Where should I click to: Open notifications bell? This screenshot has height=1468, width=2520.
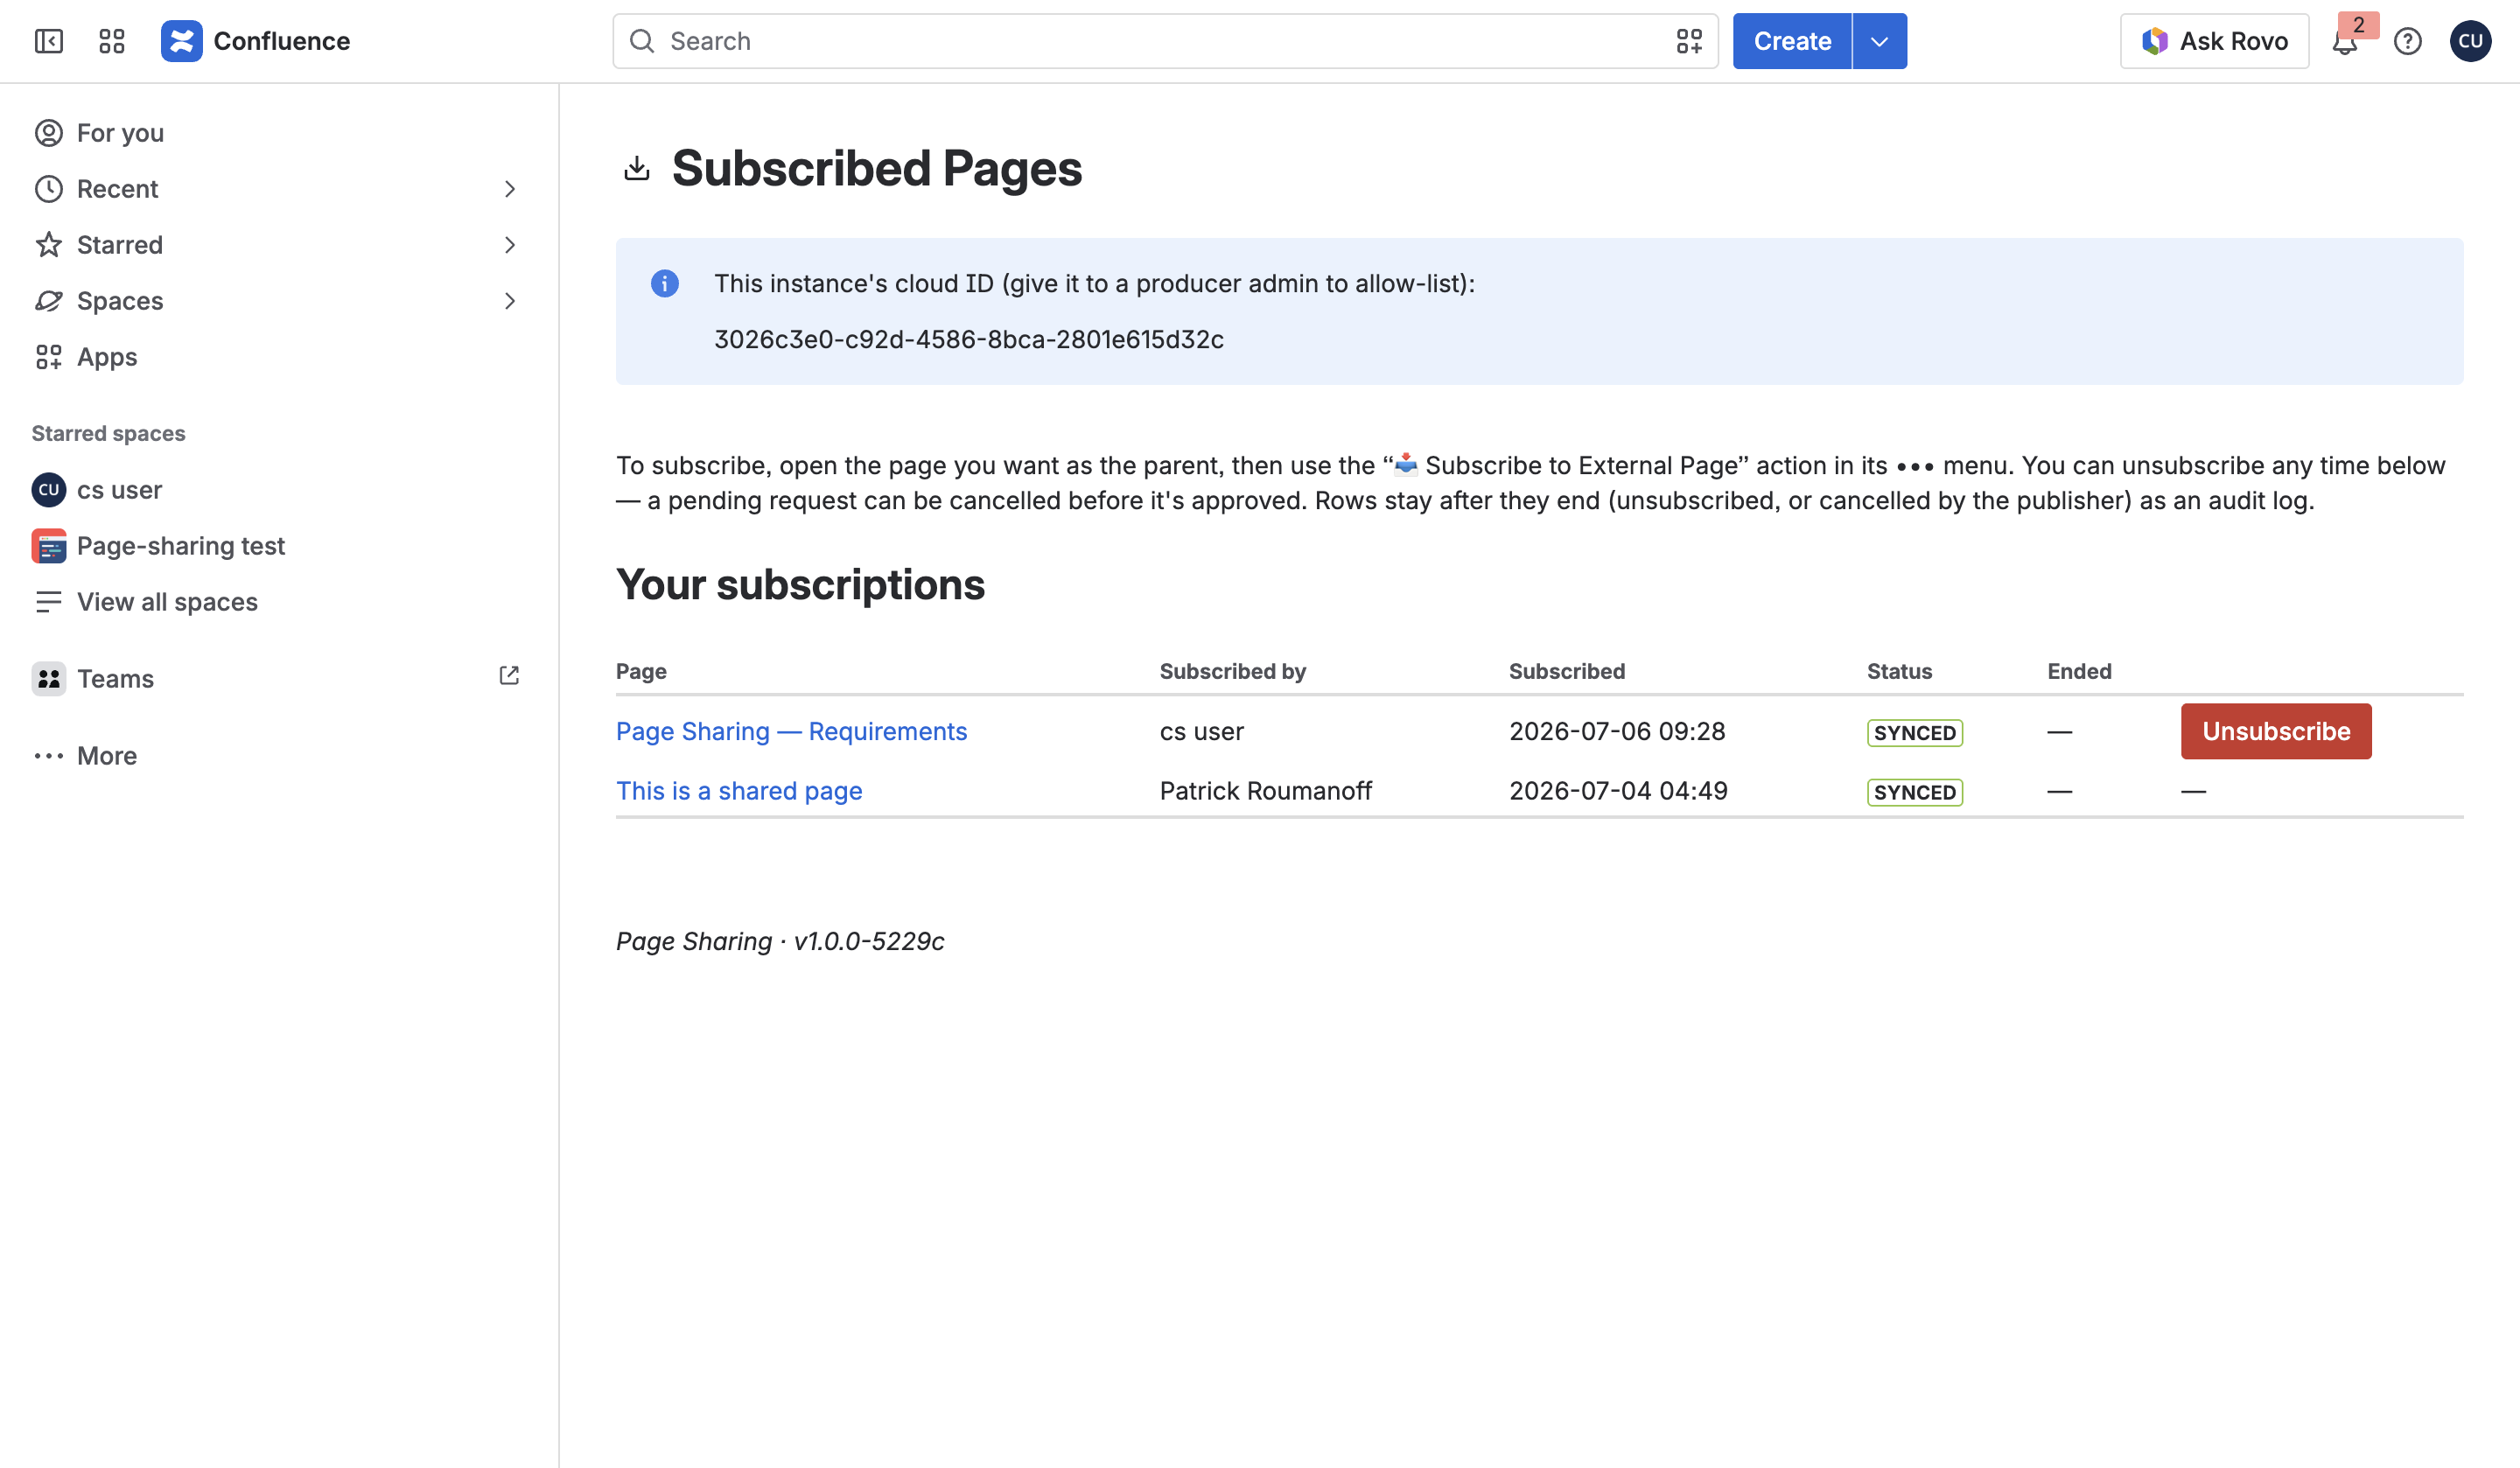[x=2344, y=42]
